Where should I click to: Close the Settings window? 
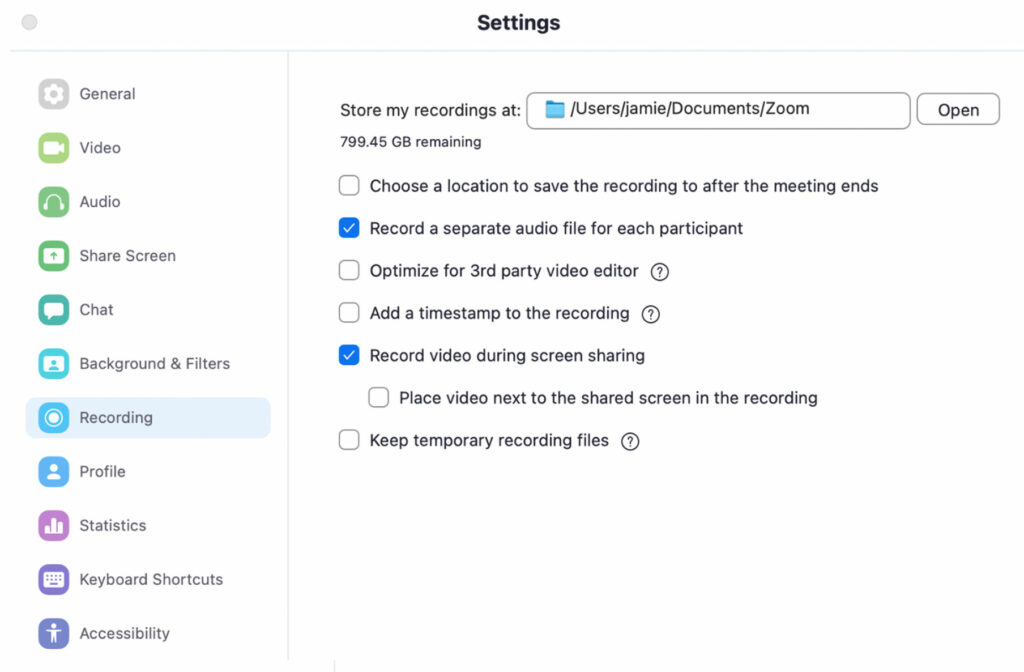point(29,22)
